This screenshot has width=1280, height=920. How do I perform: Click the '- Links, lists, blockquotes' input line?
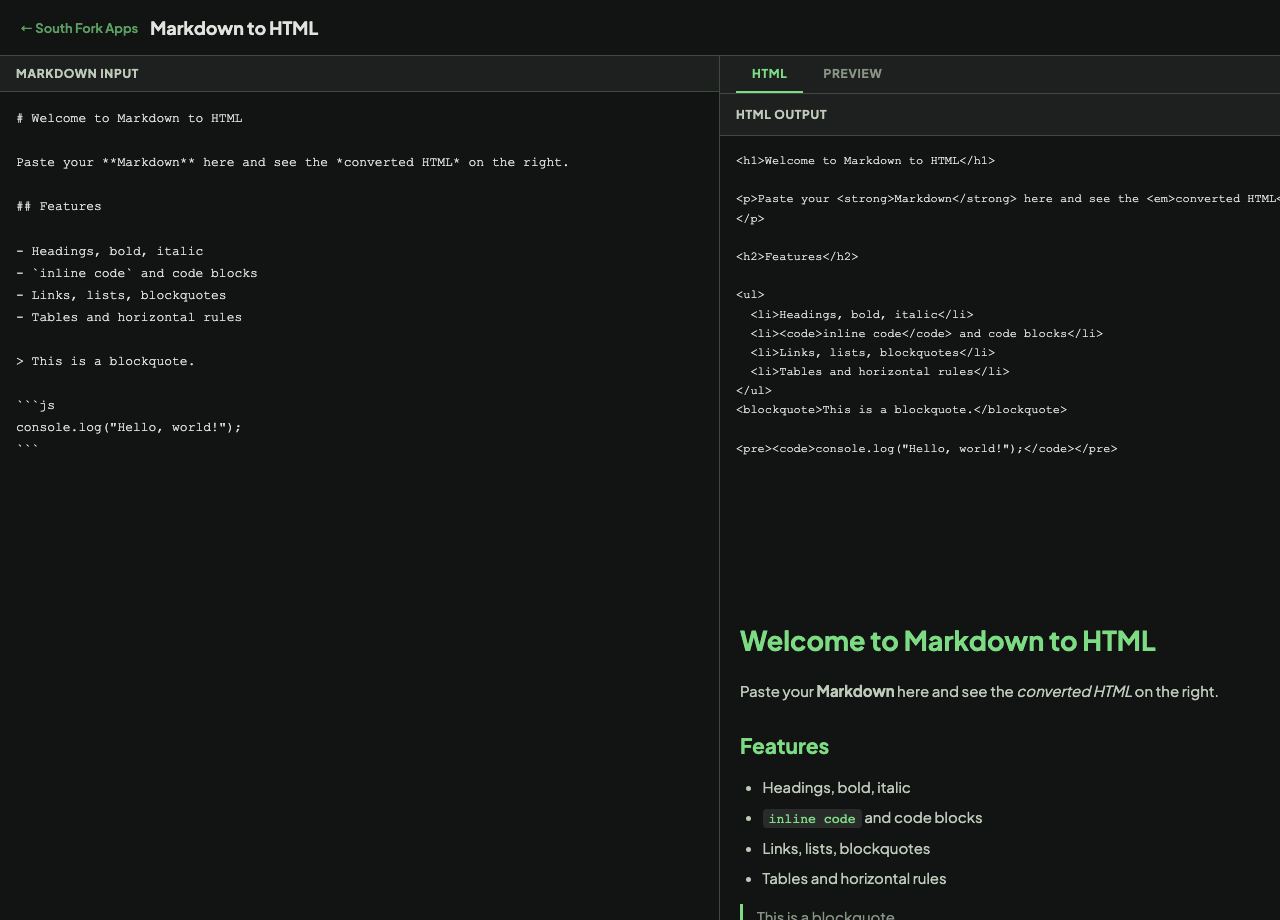(x=121, y=295)
